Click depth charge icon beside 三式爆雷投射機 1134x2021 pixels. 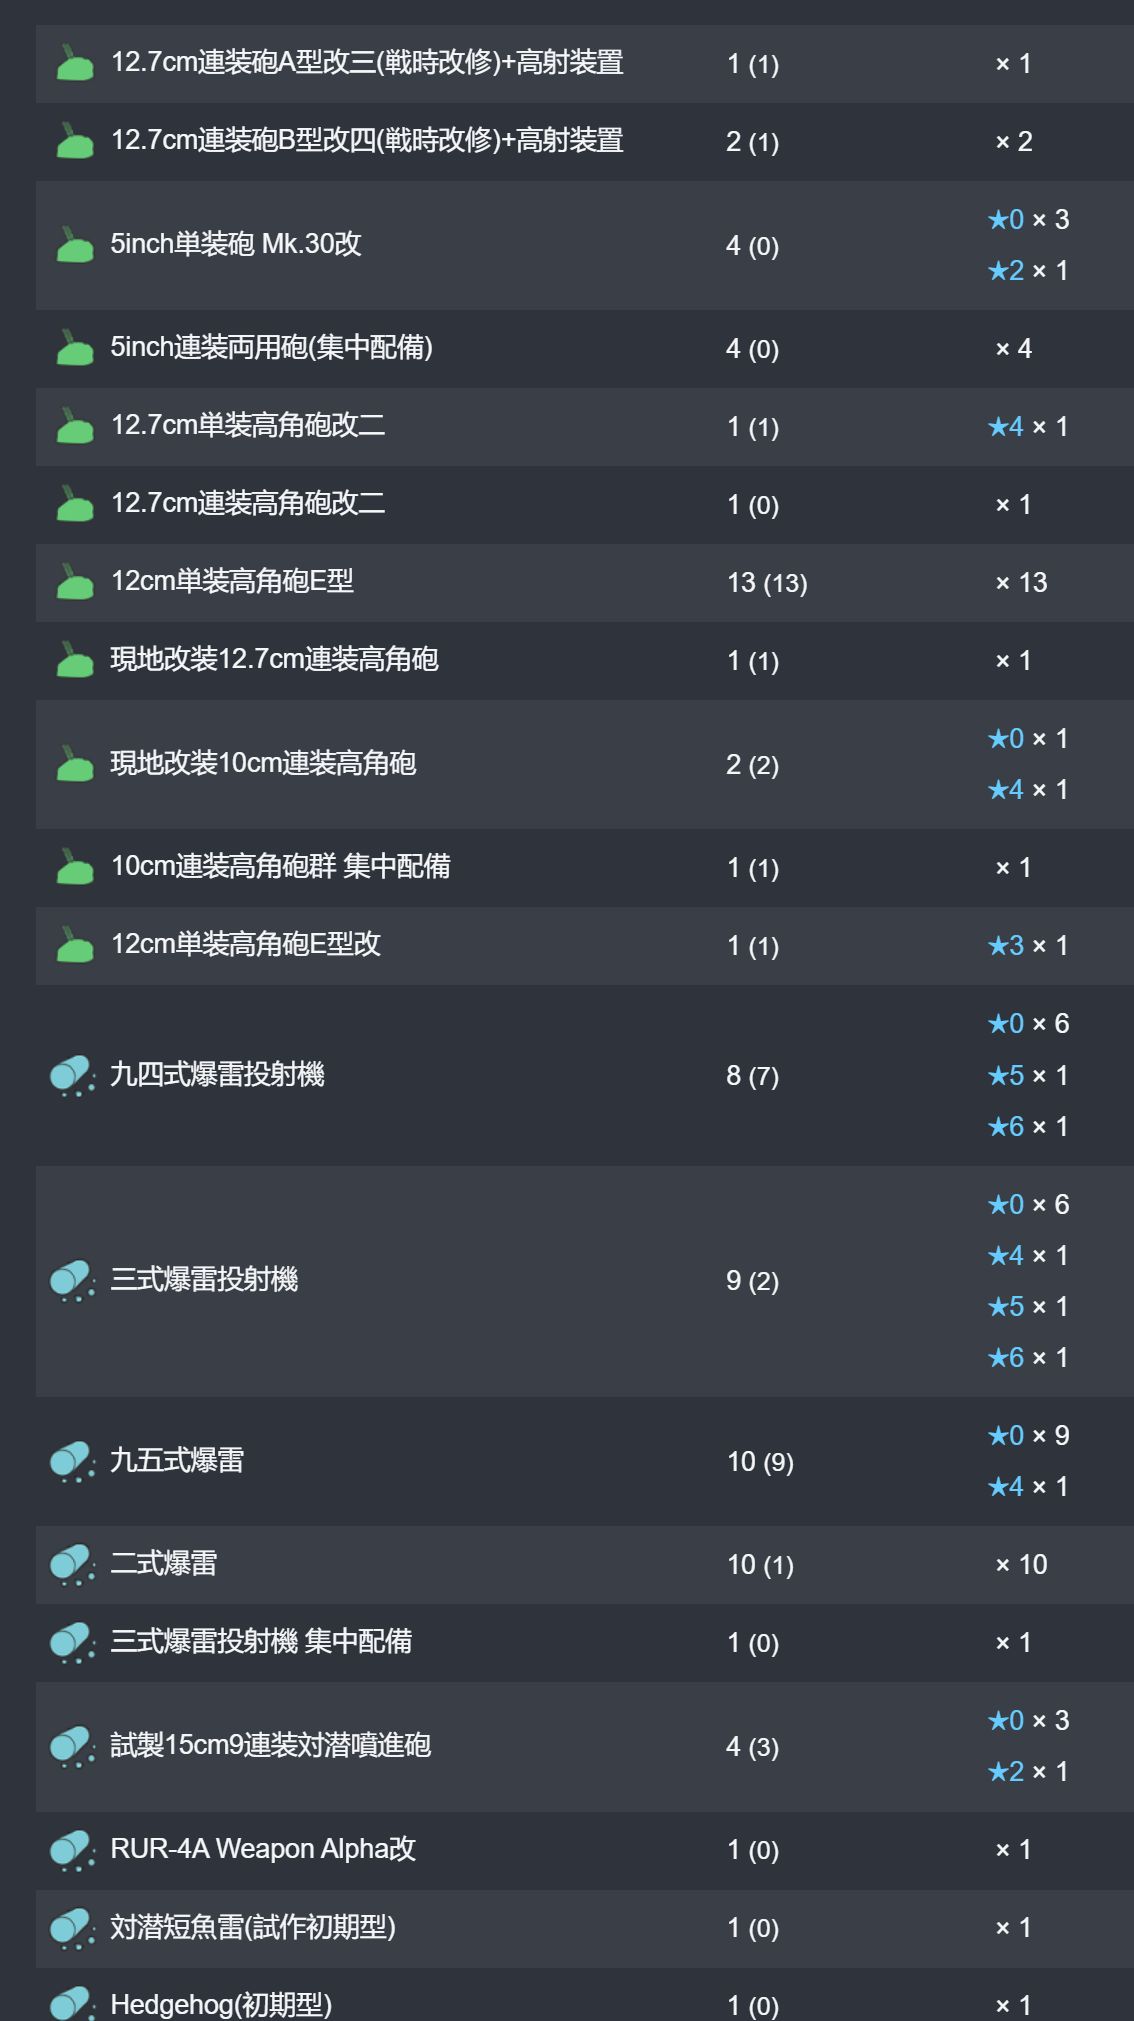click(72, 1281)
